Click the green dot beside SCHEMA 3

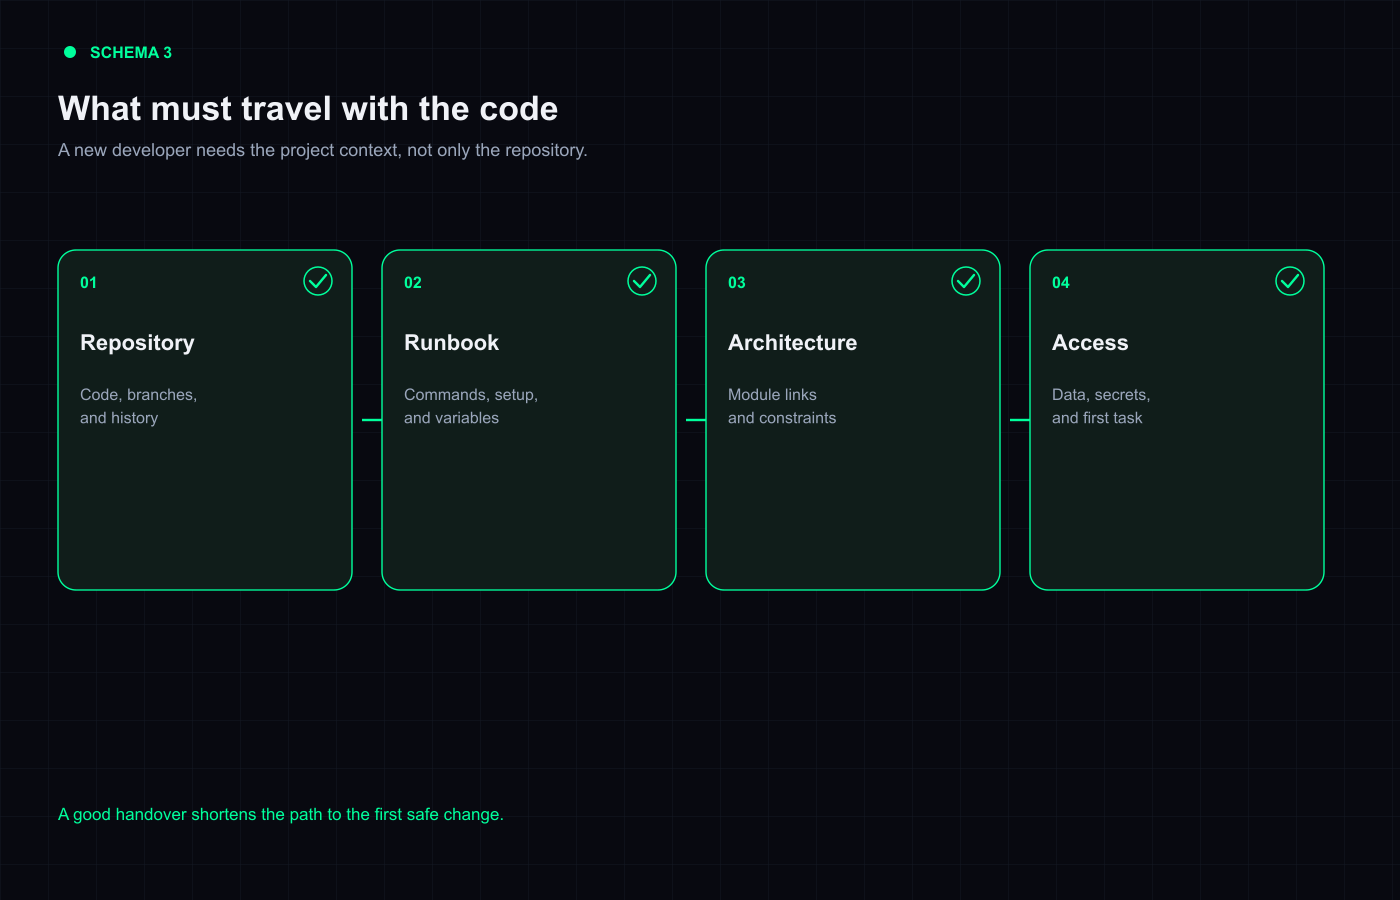(70, 52)
